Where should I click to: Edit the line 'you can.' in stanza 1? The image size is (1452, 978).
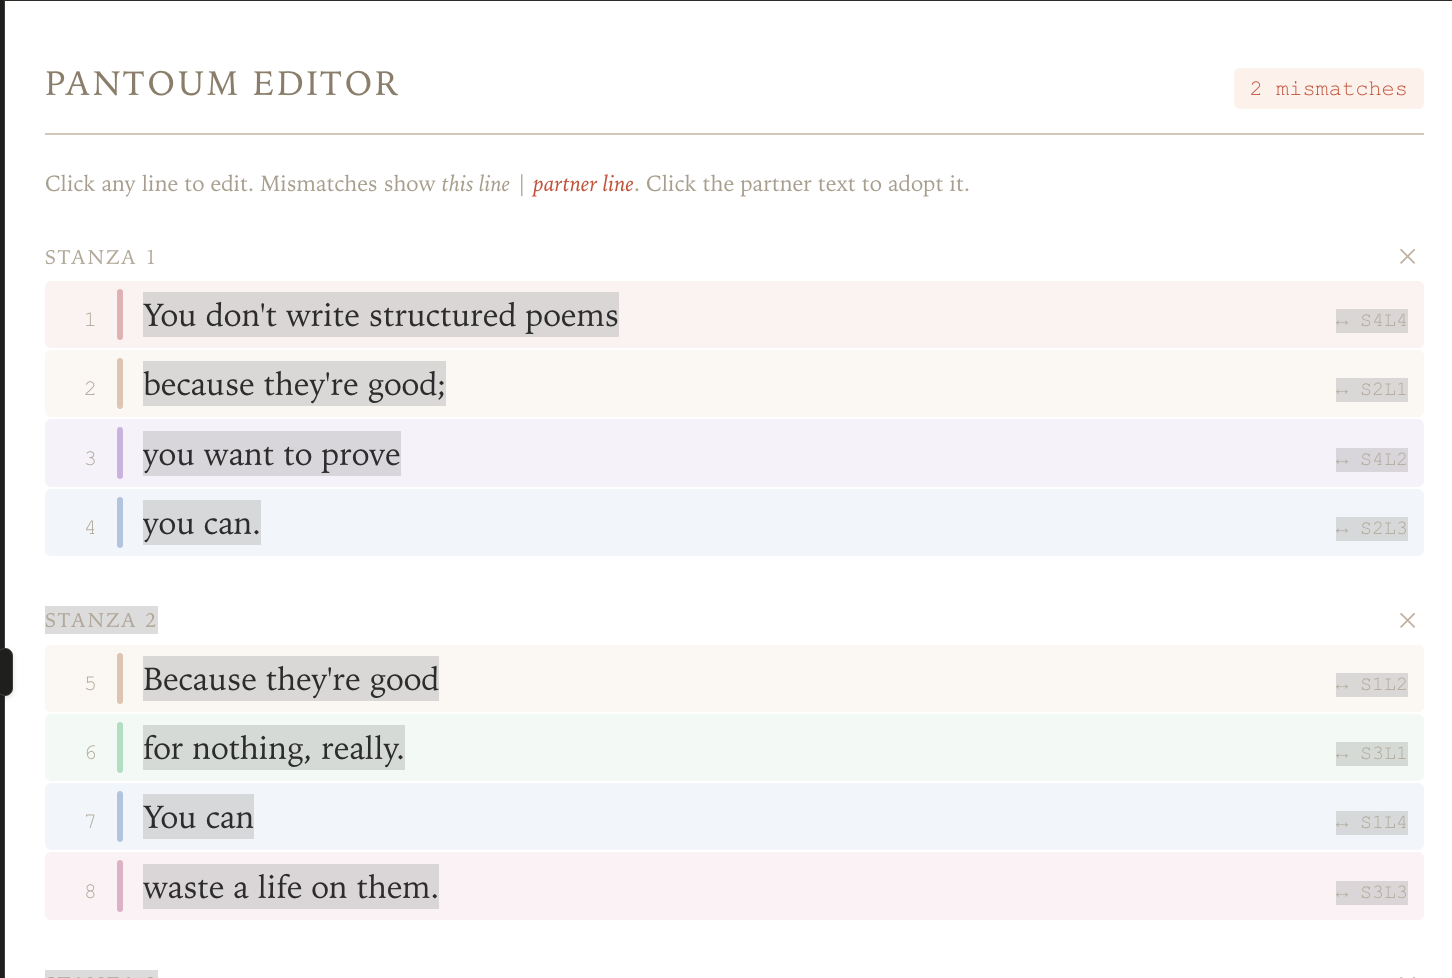(201, 523)
